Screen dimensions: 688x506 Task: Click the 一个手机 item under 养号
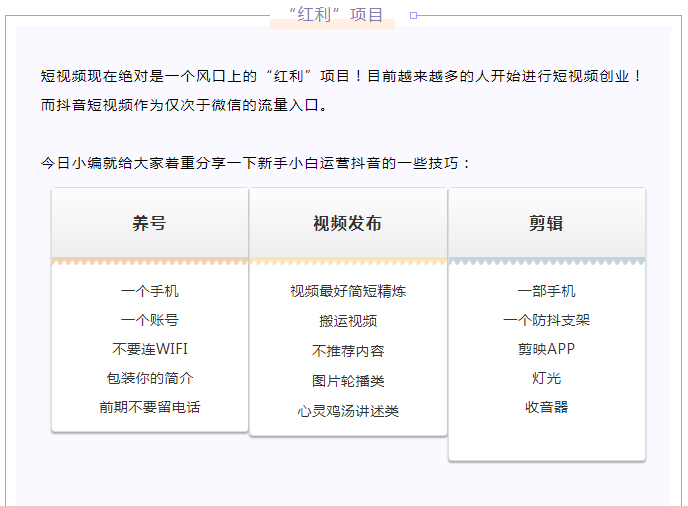tap(150, 291)
